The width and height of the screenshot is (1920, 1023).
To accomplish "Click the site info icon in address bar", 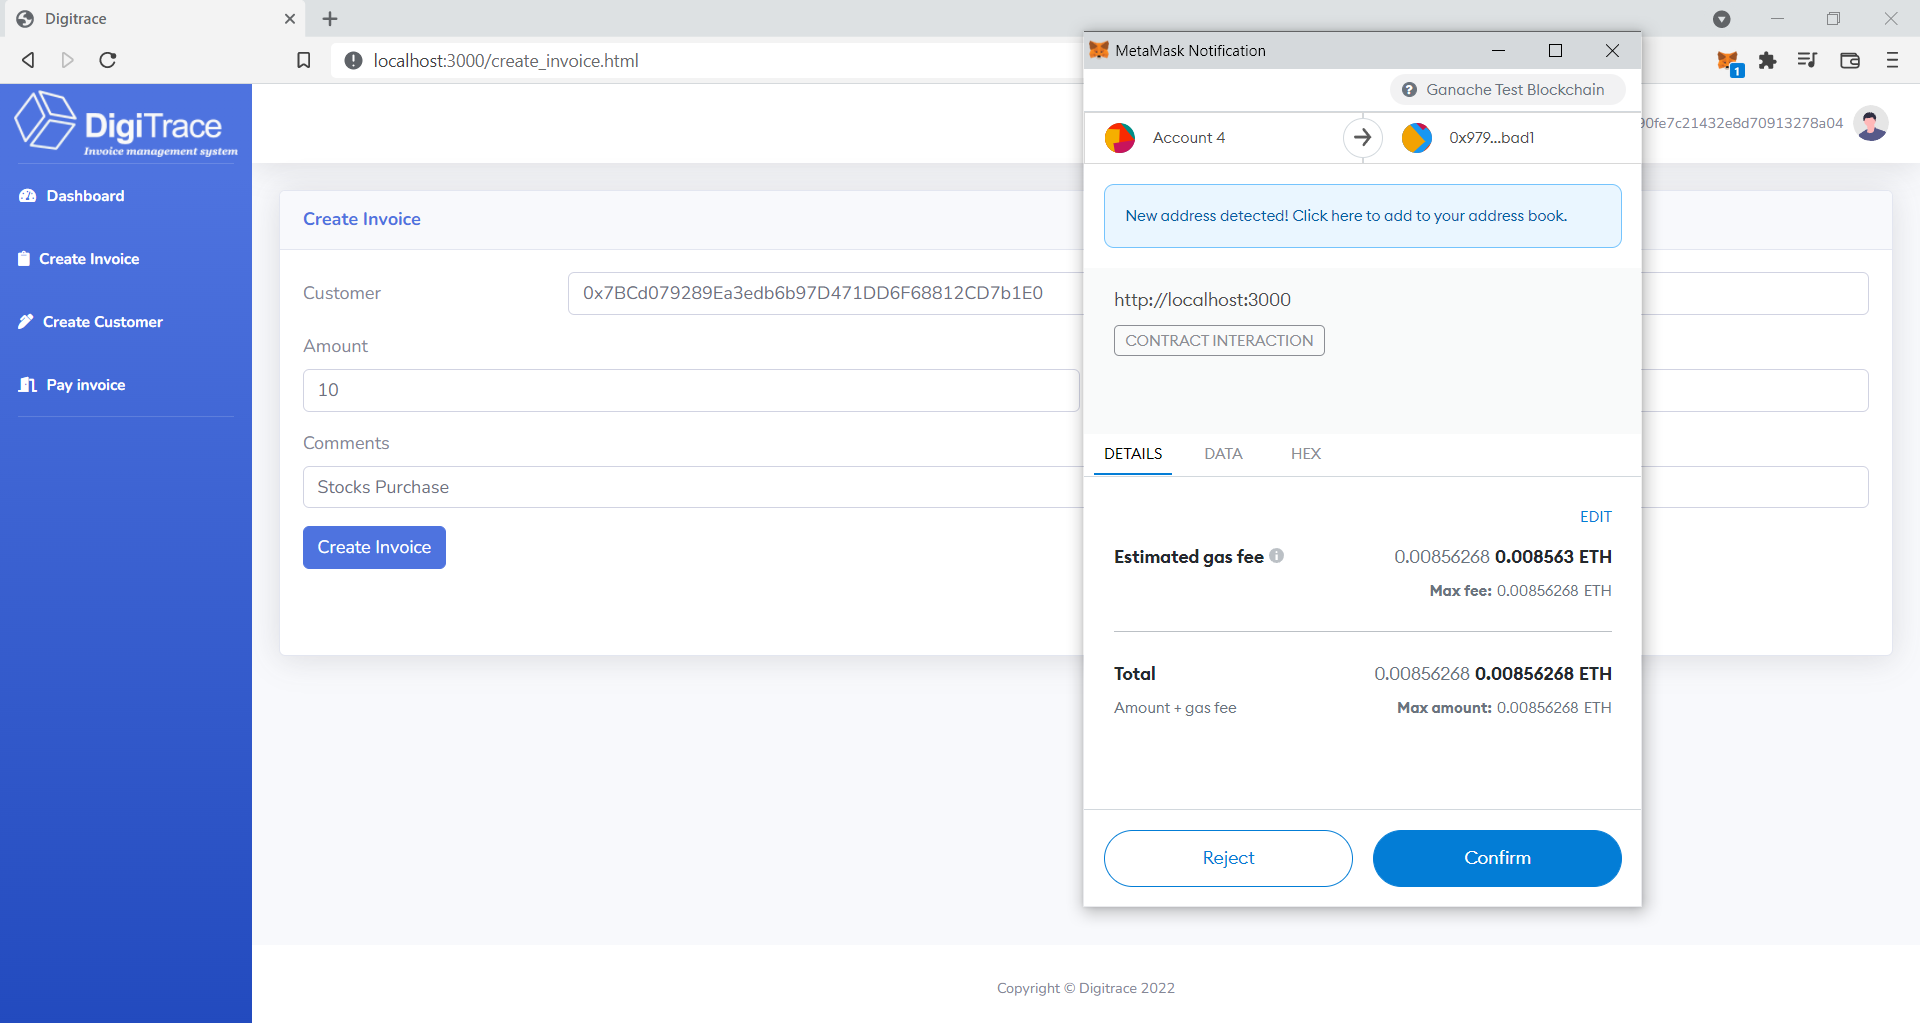I will coord(353,61).
